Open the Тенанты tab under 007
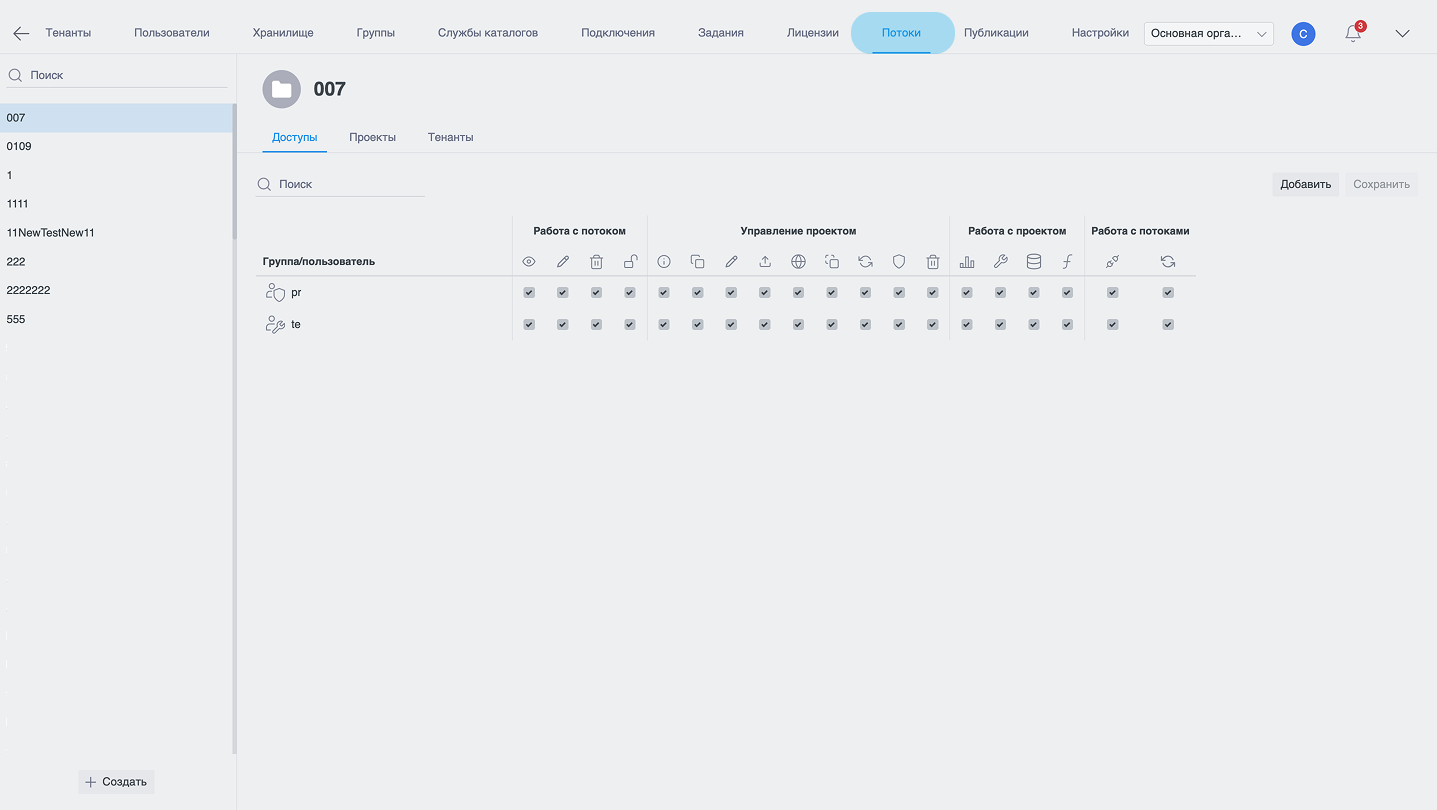This screenshot has height=810, width=1437. [x=451, y=137]
